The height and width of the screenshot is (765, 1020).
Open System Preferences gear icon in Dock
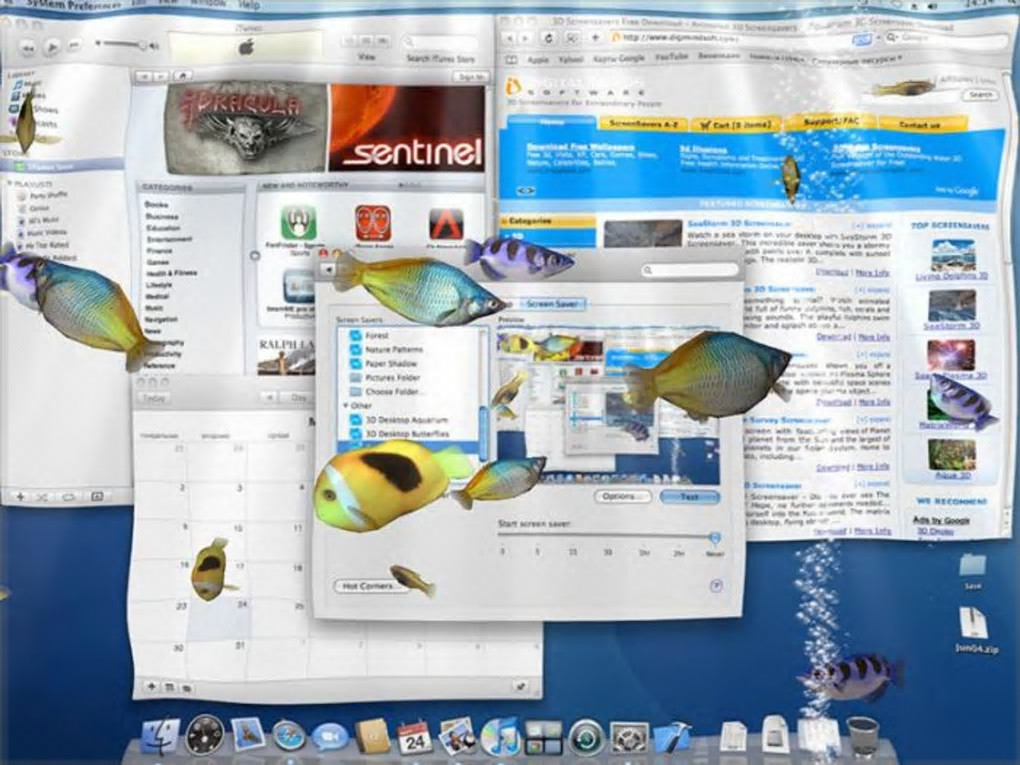(628, 738)
